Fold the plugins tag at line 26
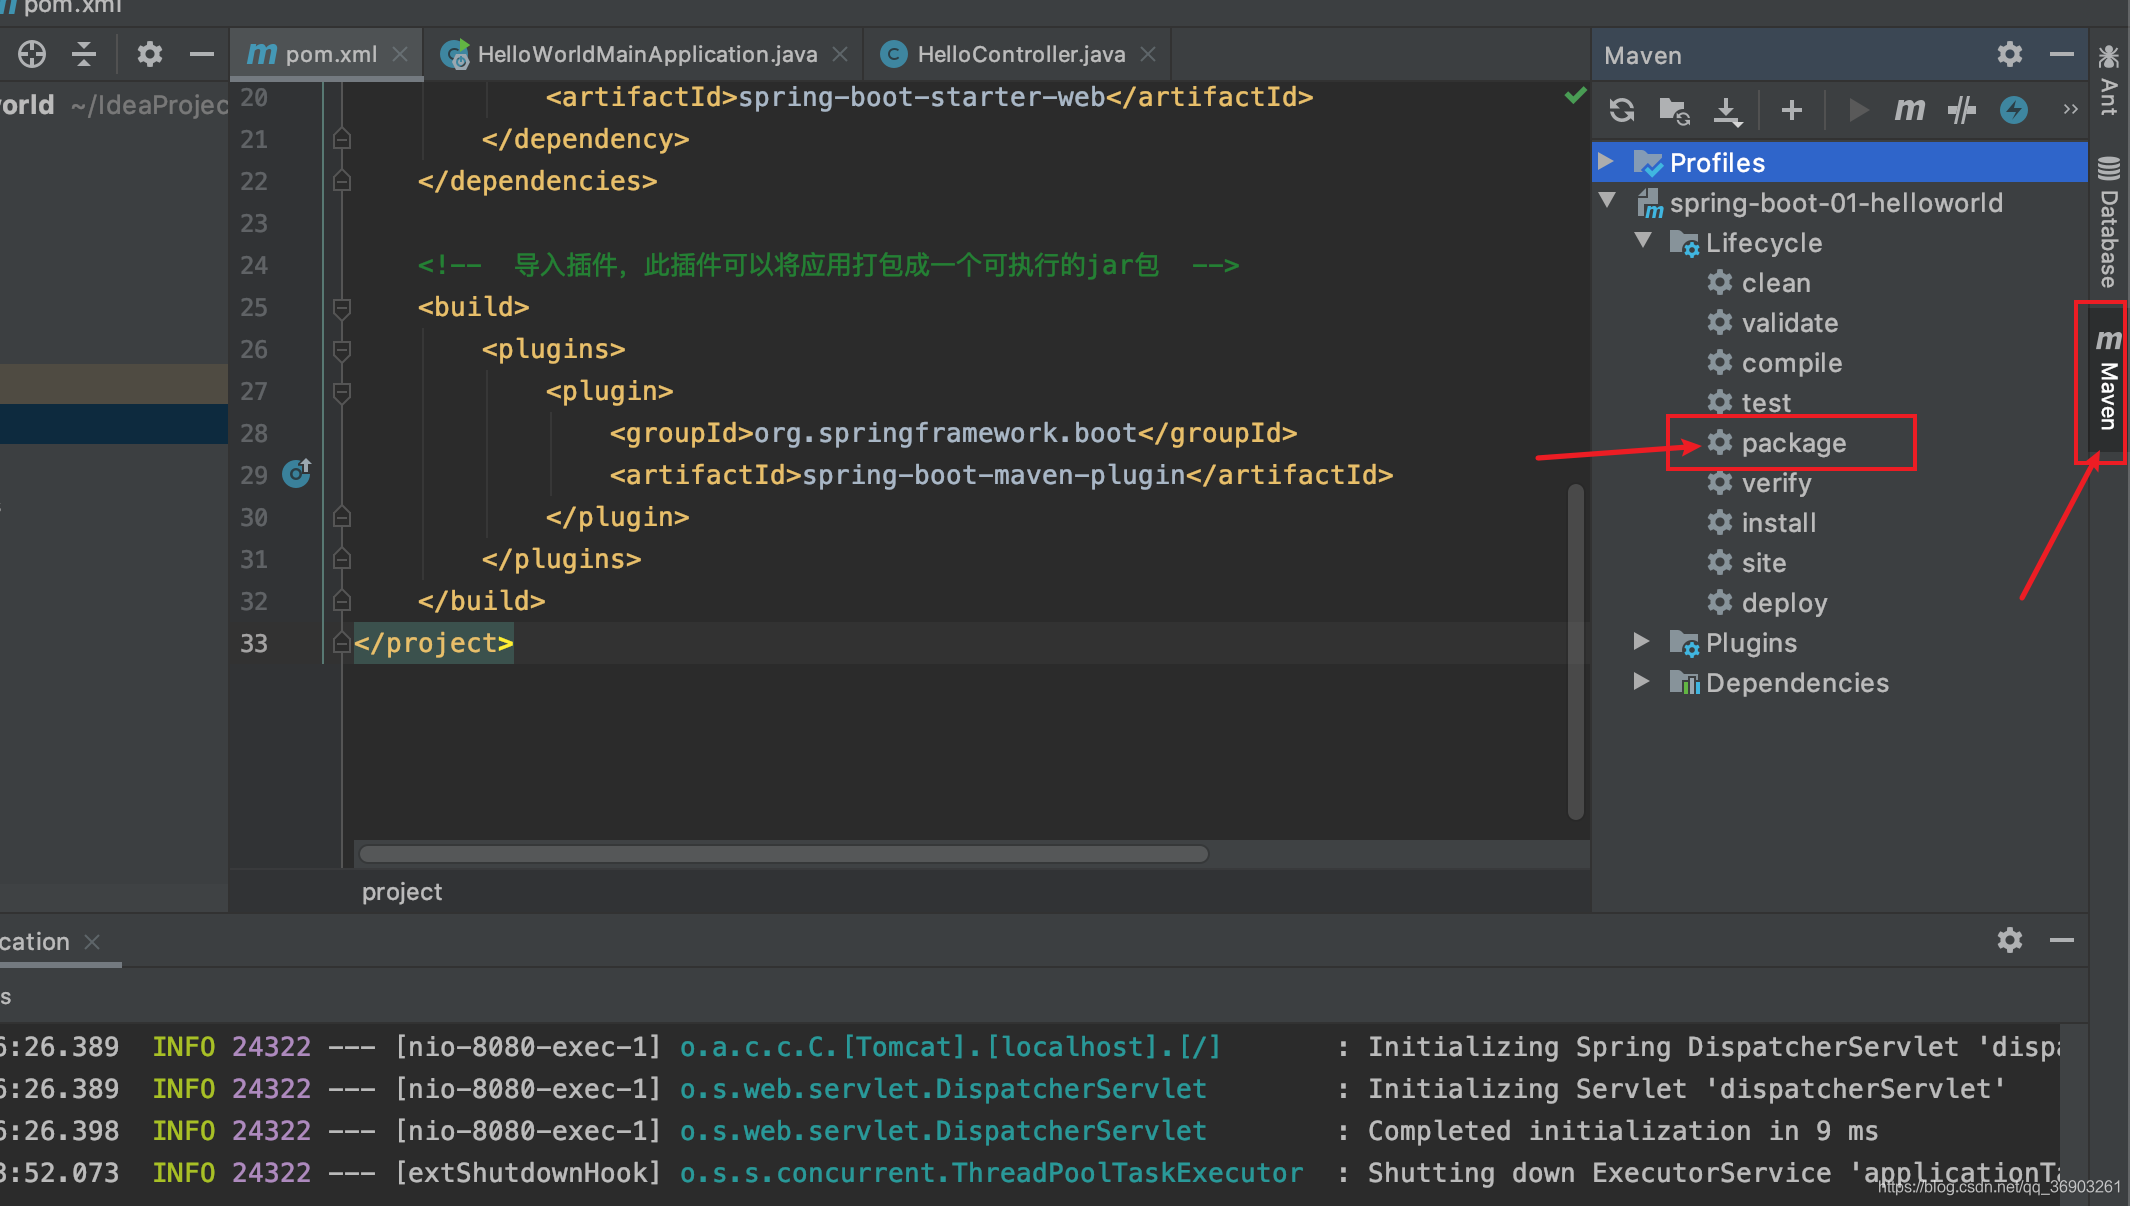Viewport: 2130px width, 1206px height. (x=341, y=349)
